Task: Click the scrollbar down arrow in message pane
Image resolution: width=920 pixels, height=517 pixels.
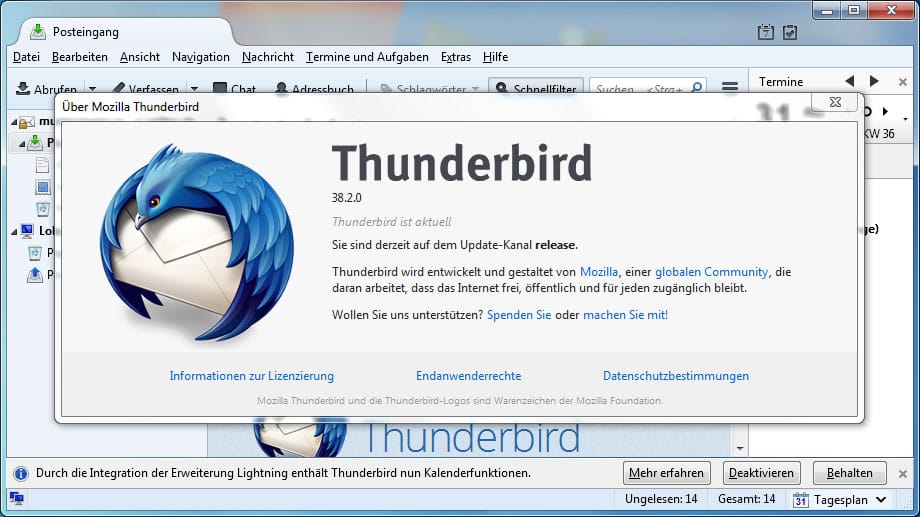Action: [740, 448]
